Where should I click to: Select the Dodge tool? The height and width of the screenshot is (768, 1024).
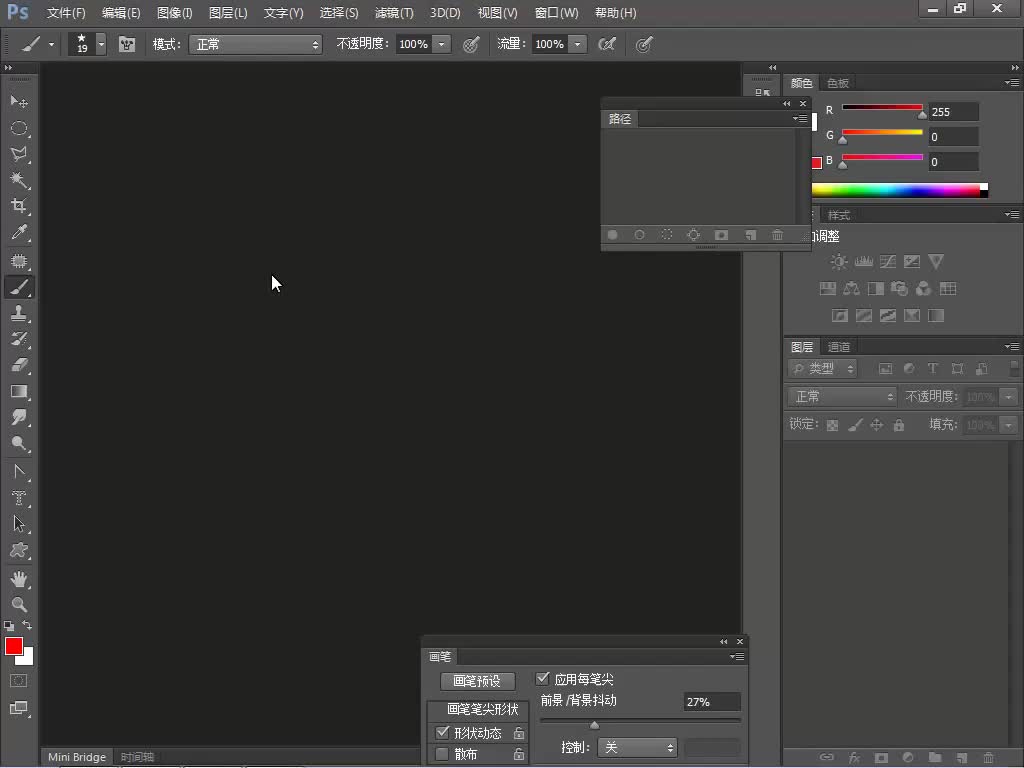[x=19, y=443]
